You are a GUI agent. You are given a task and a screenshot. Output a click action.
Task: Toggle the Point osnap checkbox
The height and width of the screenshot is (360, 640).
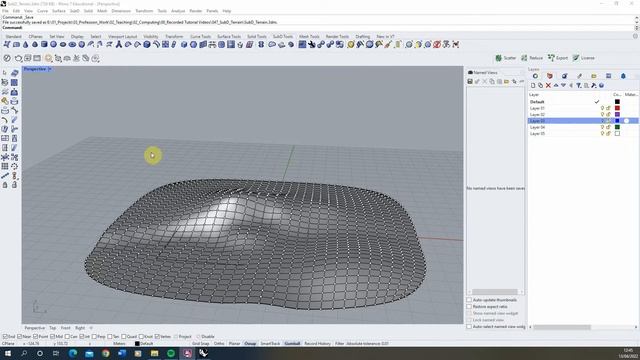pyautogui.click(x=36, y=337)
